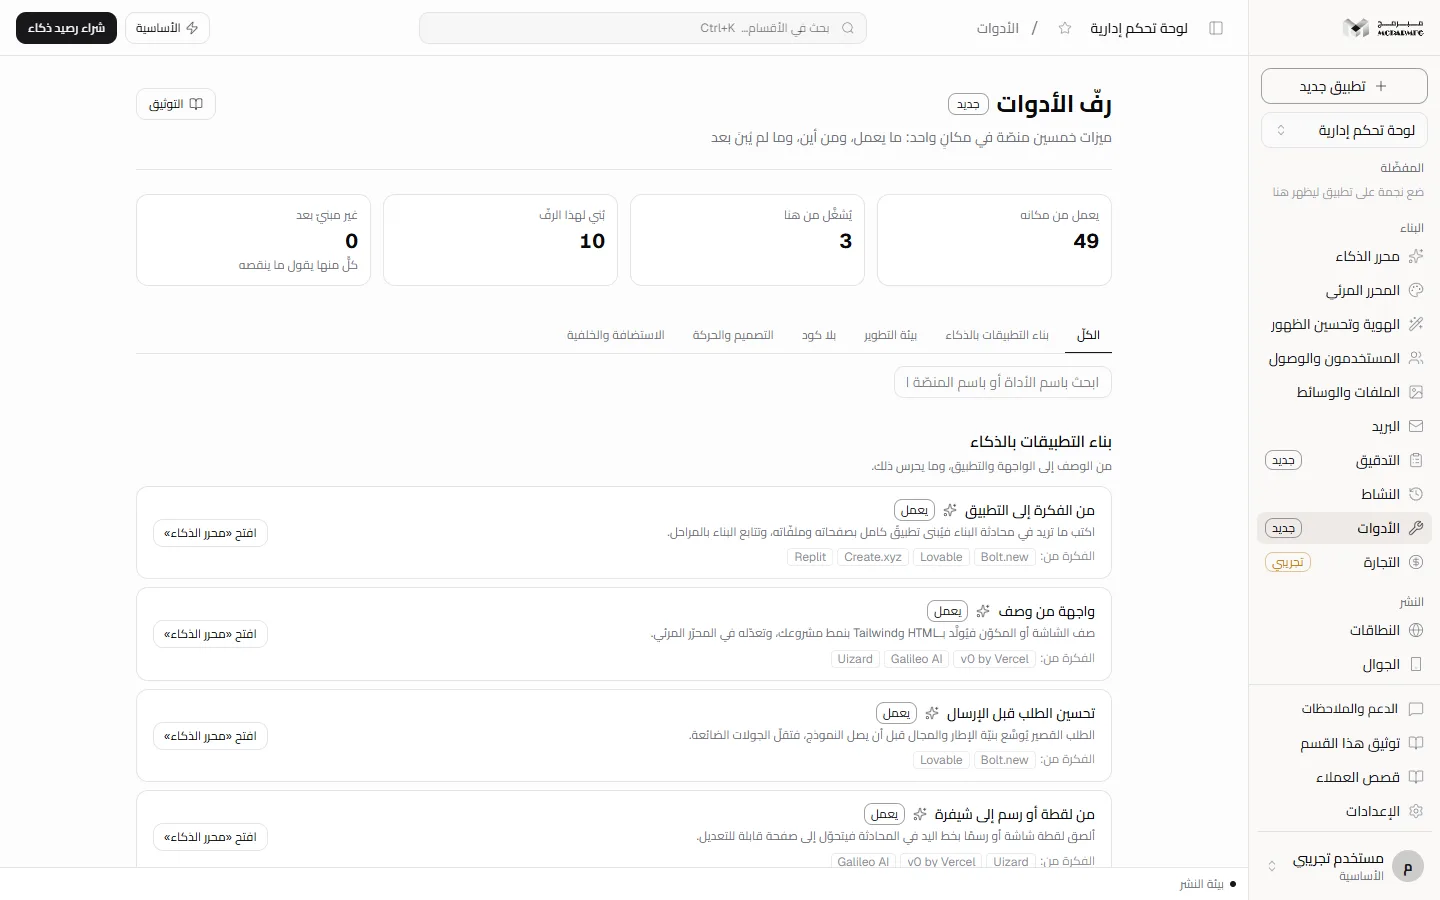Click the تجريبي badge next to التجارة
The width and height of the screenshot is (1440, 900).
tap(1288, 562)
